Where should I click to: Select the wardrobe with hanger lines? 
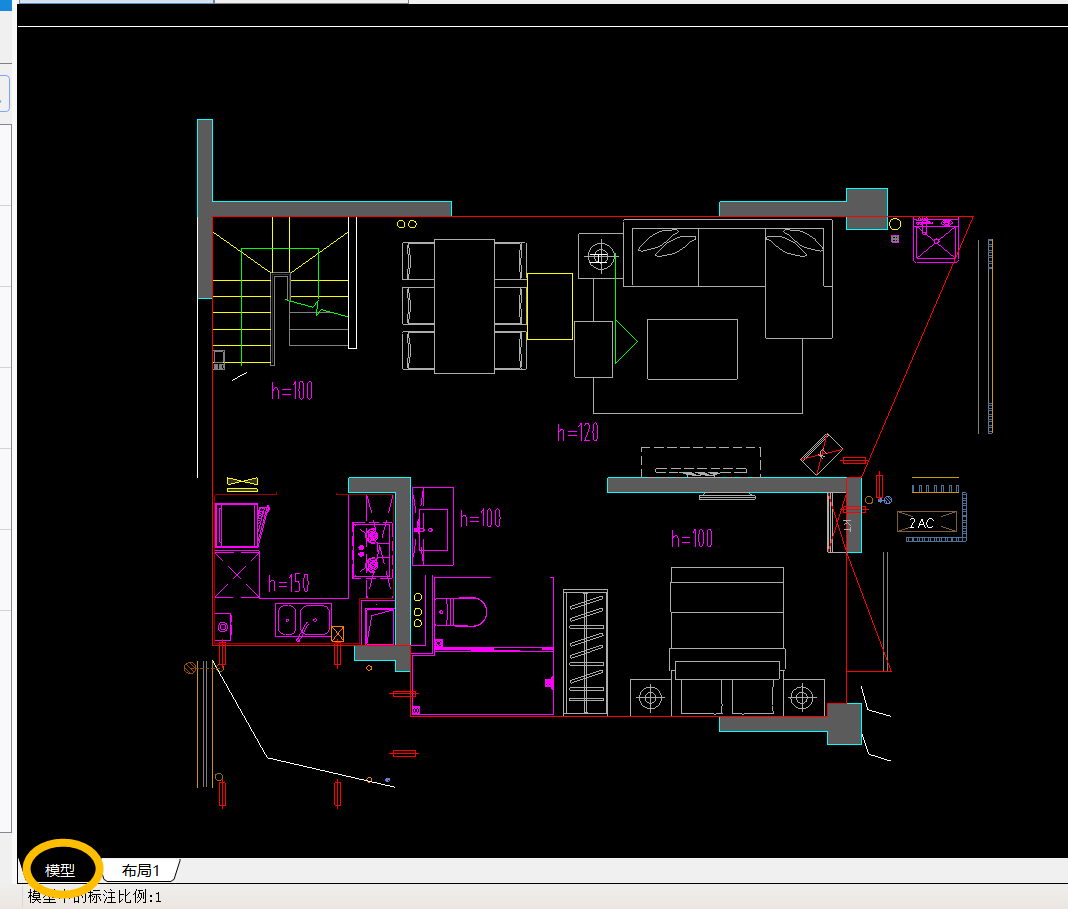click(586, 652)
